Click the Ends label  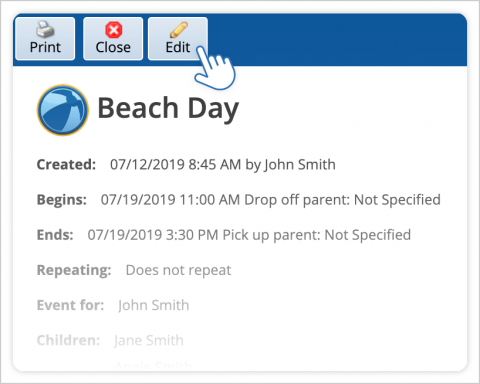click(55, 235)
